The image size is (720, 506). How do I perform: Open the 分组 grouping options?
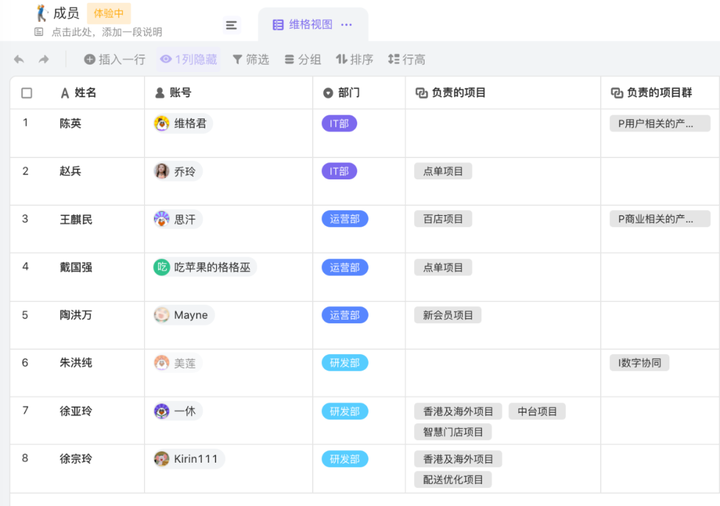click(303, 59)
